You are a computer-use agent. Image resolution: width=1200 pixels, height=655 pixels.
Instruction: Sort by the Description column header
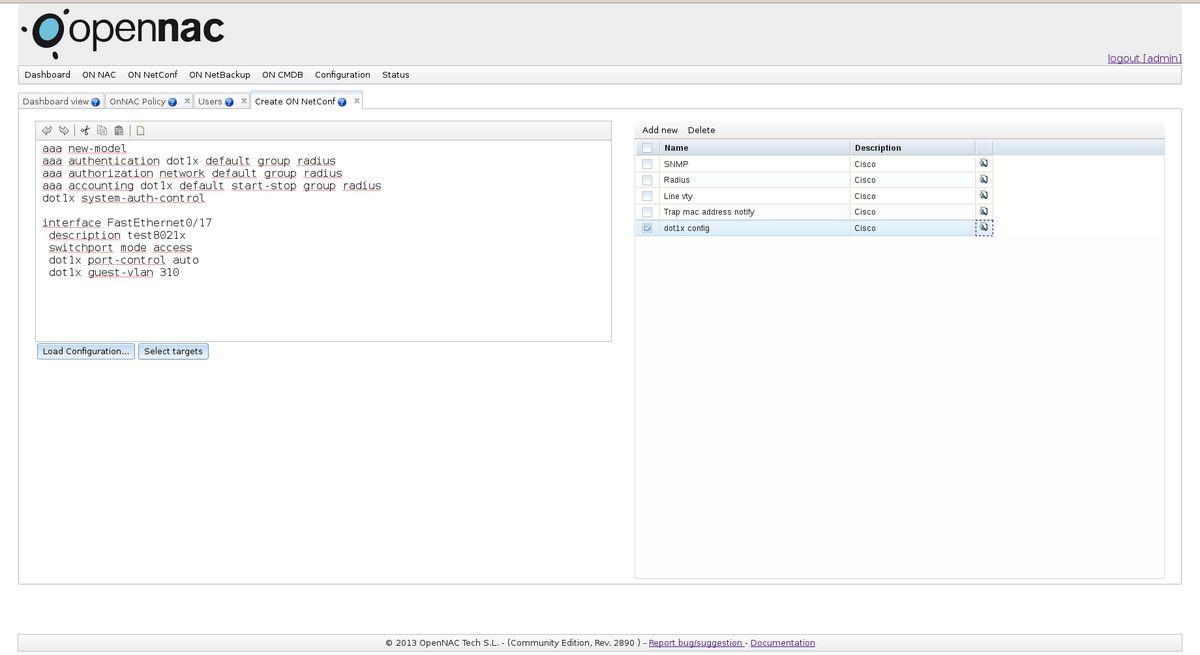(x=912, y=148)
